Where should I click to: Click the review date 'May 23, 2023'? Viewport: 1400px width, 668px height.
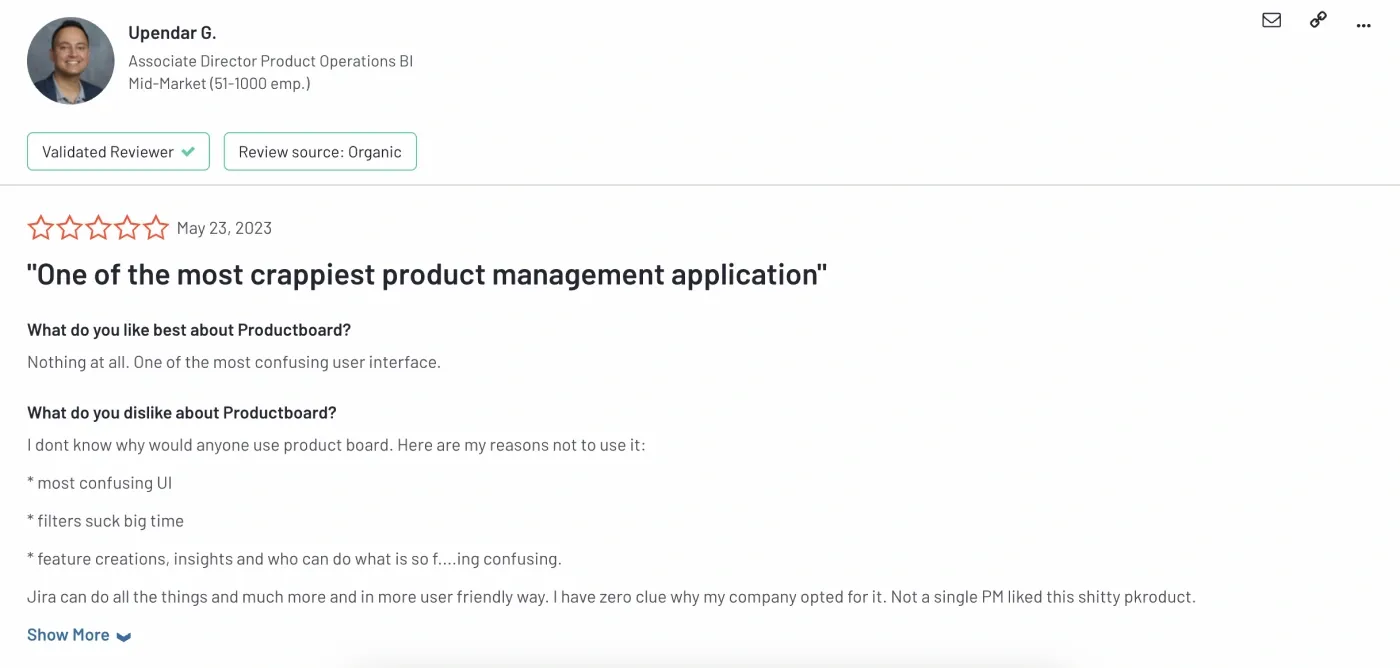[224, 227]
